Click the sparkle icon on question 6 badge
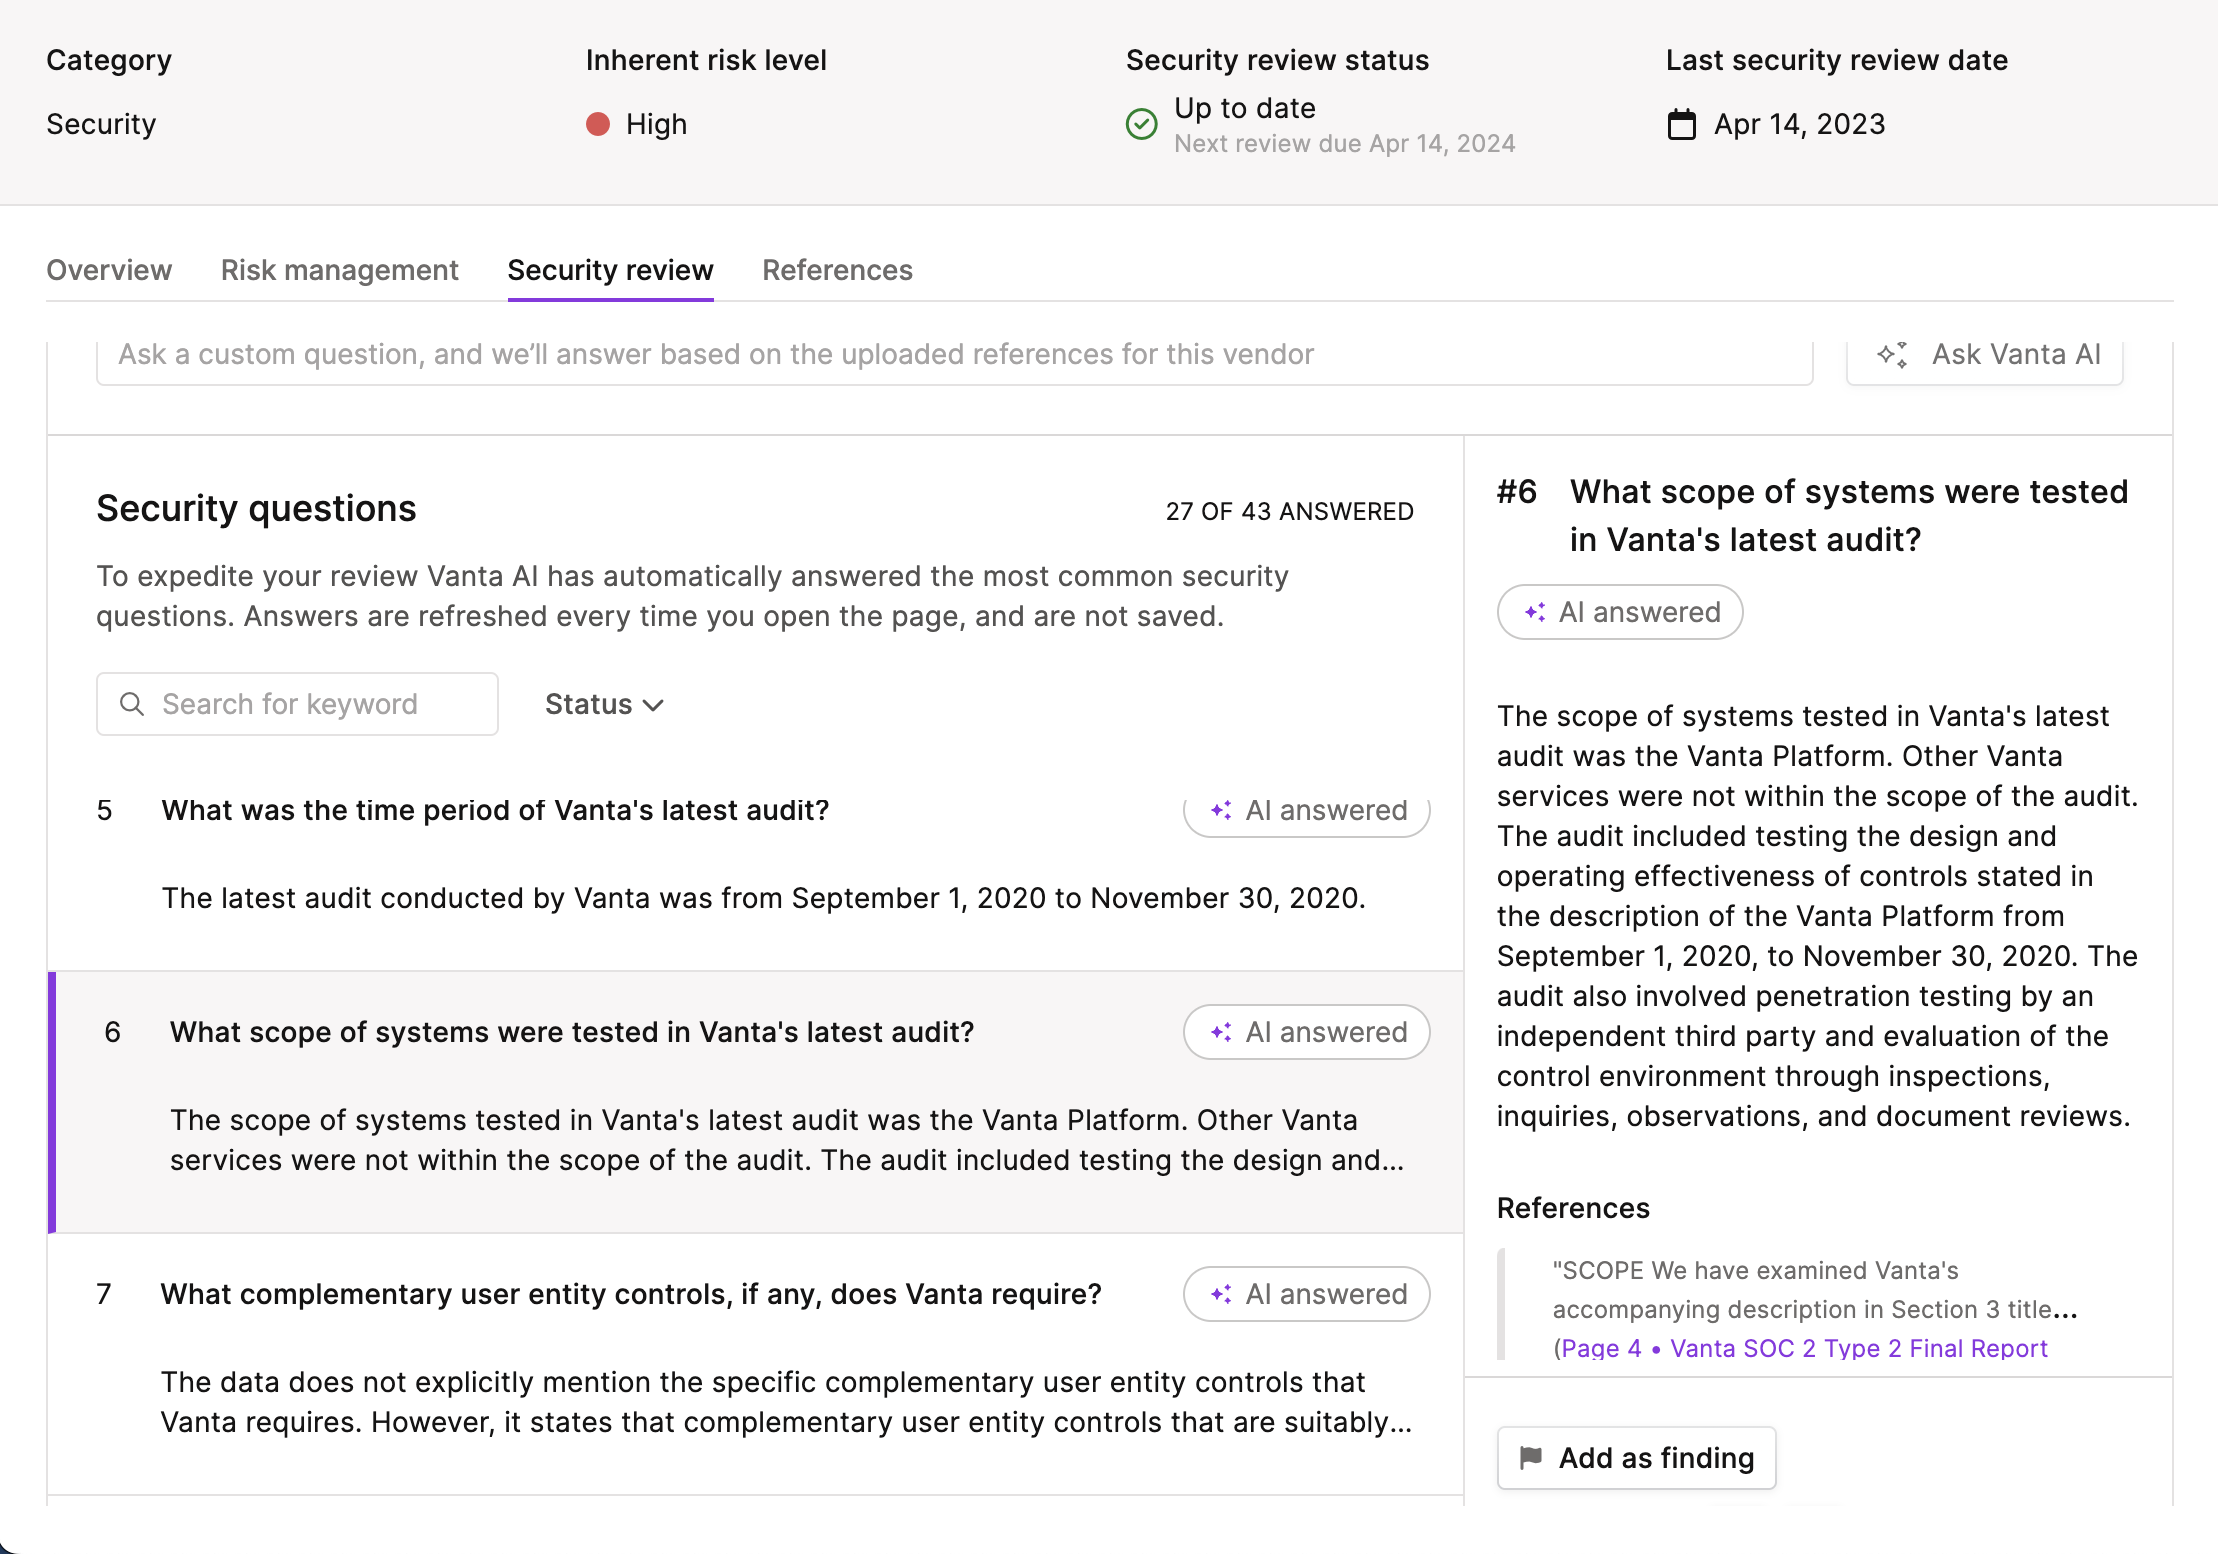Image resolution: width=2218 pixels, height=1554 pixels. click(1221, 1032)
